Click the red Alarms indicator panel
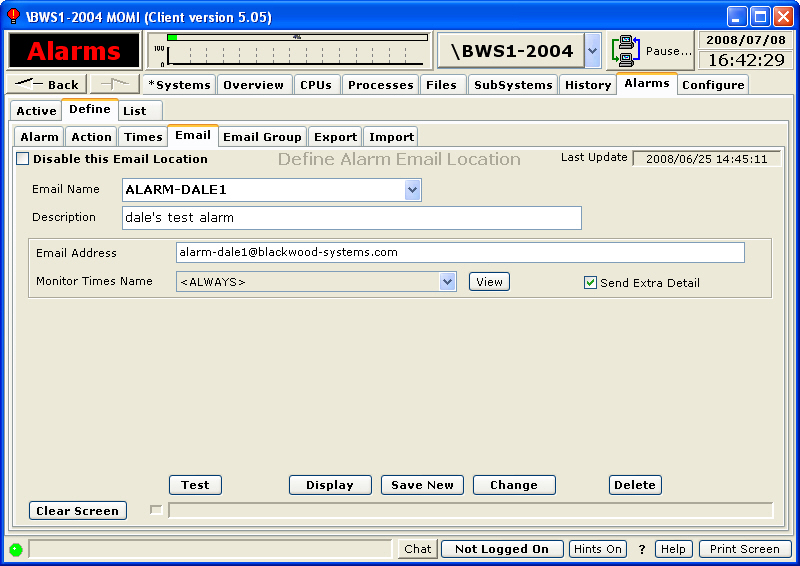This screenshot has height=566, width=800. click(73, 51)
